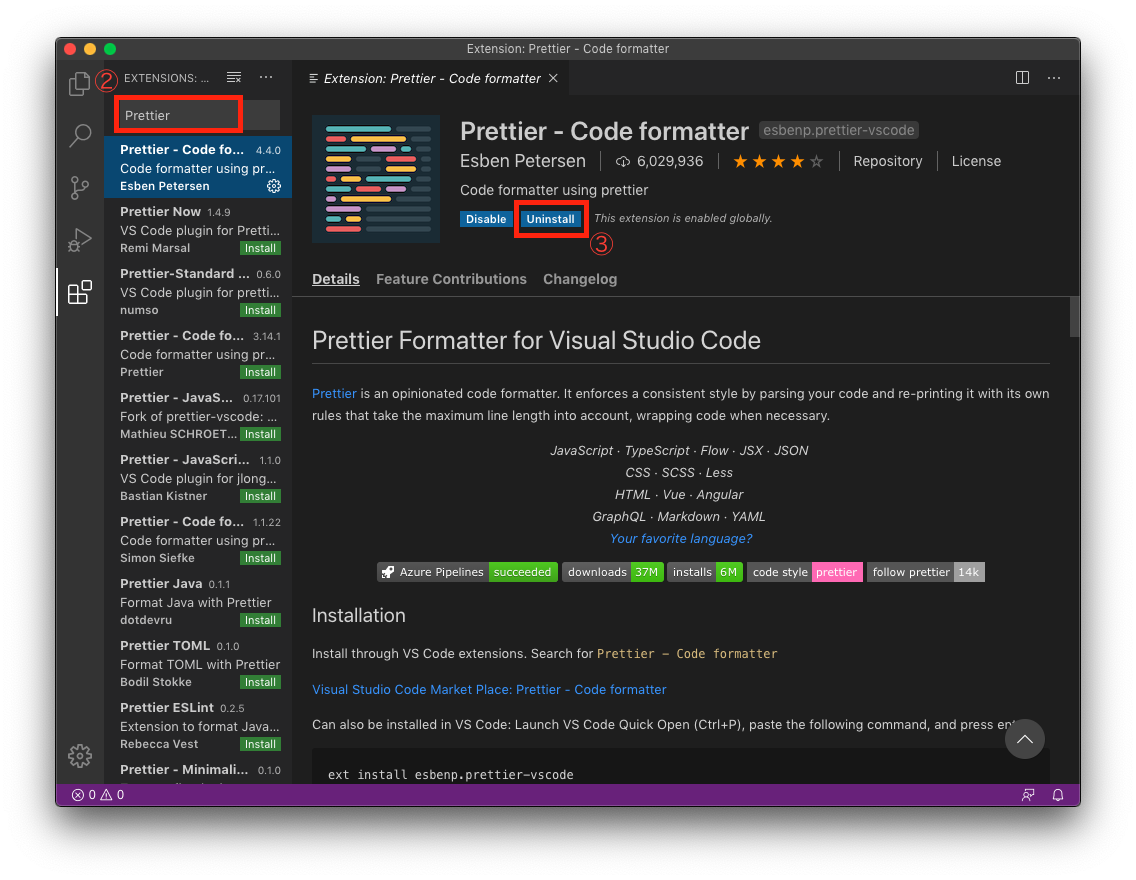
Task: Open the Explorer view in activity bar
Action: tap(79, 83)
